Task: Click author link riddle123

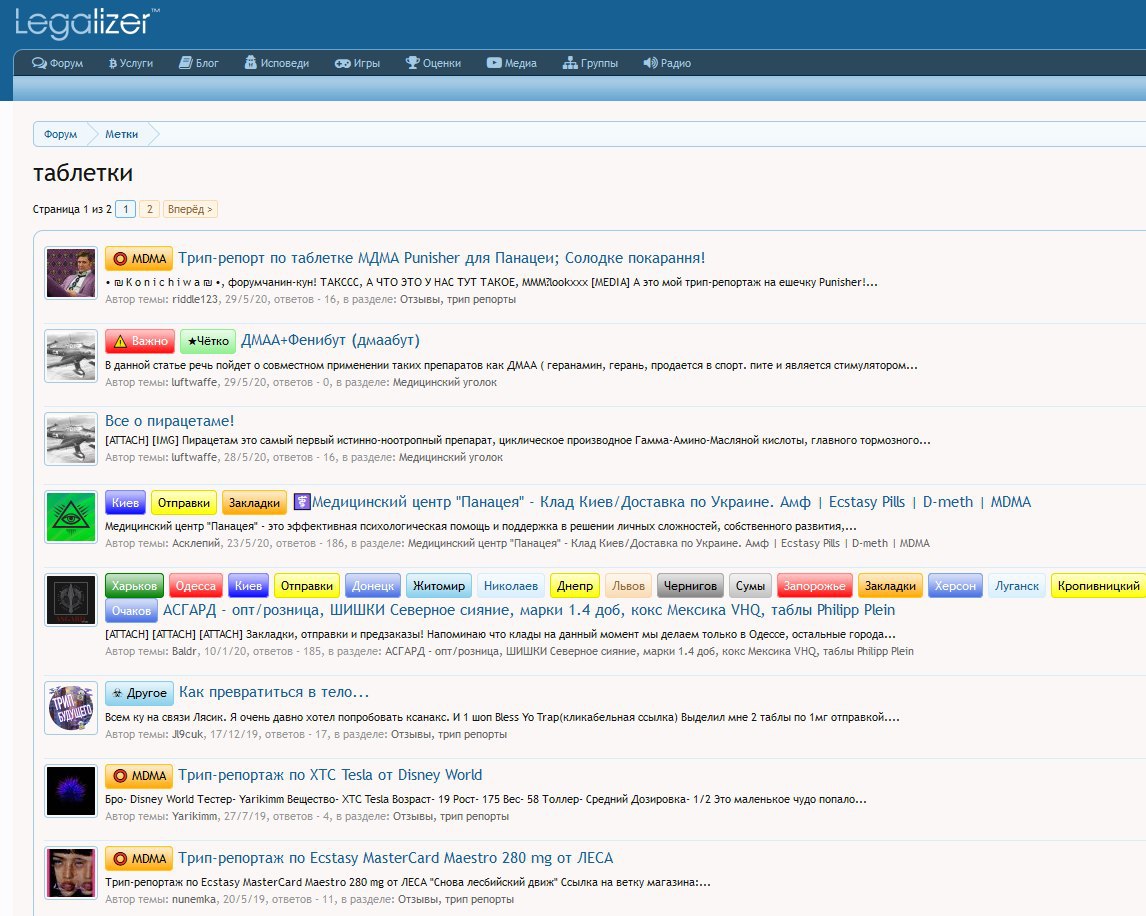Action: 195,300
